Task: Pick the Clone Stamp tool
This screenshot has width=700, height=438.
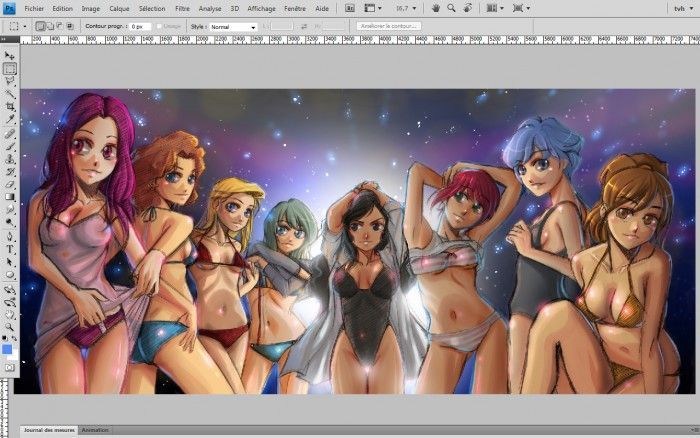Action: (x=9, y=159)
